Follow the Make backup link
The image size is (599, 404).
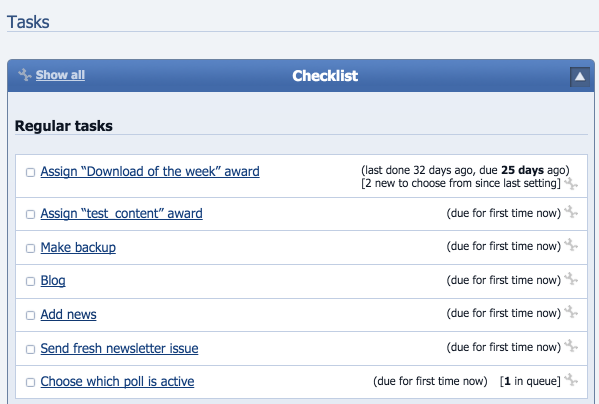click(x=78, y=247)
